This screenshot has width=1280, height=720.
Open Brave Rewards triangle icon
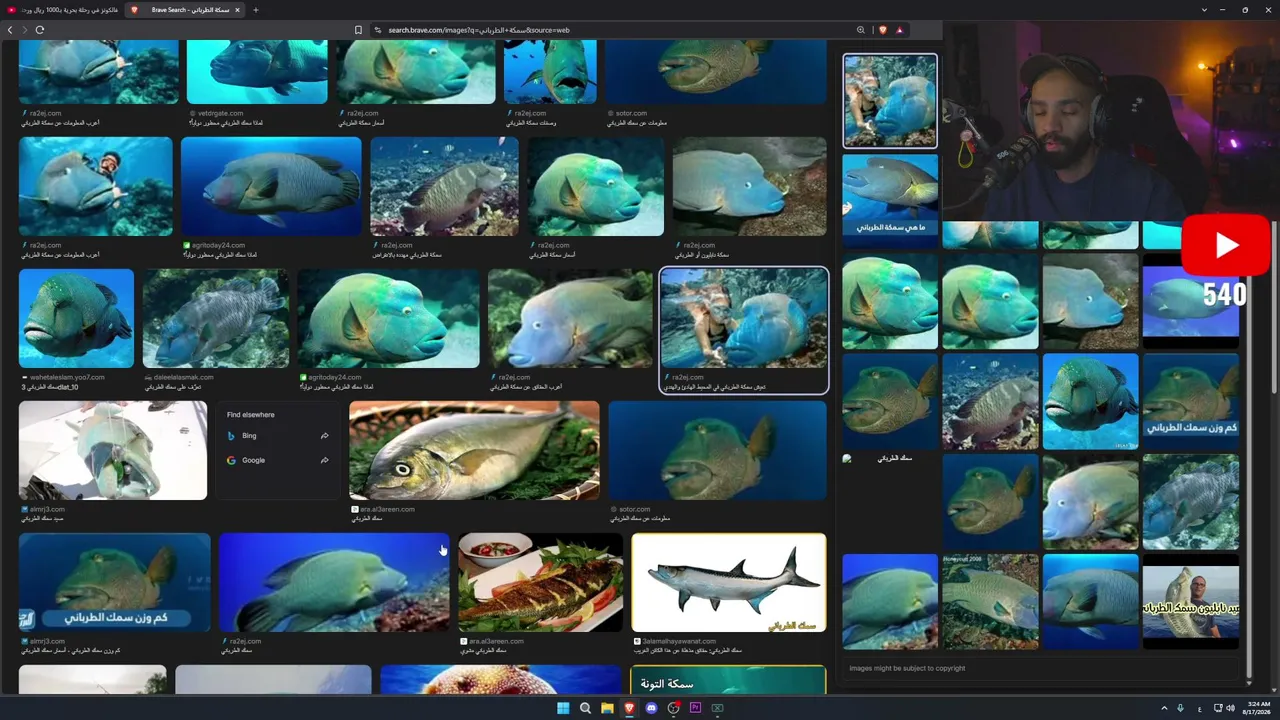tap(899, 30)
